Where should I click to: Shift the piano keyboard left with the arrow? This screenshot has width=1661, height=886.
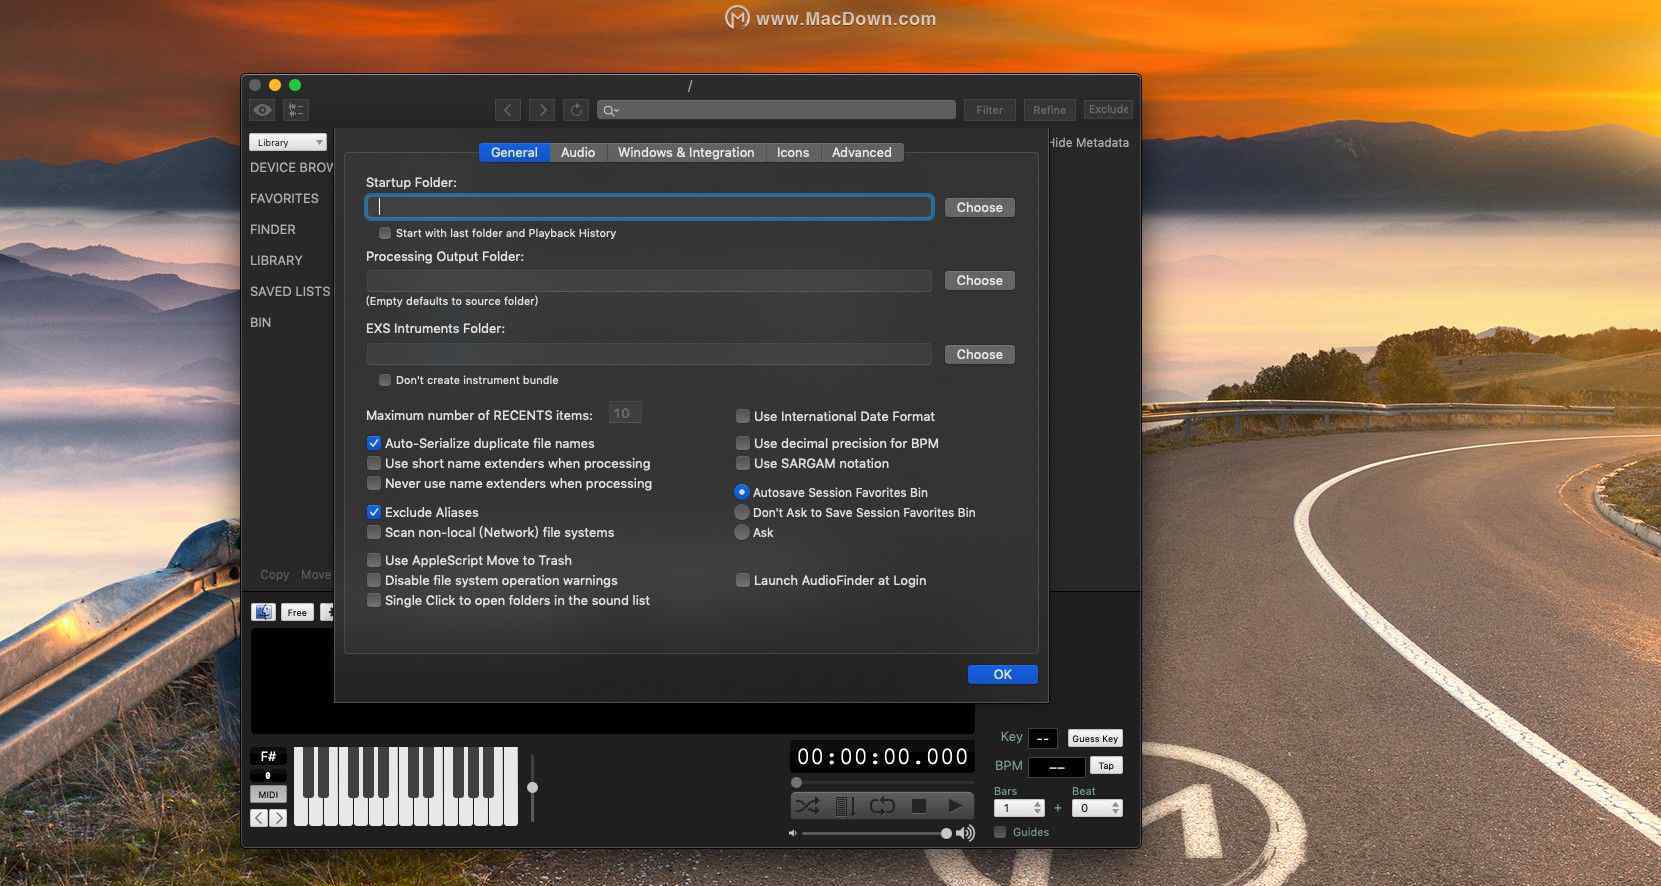coord(259,818)
